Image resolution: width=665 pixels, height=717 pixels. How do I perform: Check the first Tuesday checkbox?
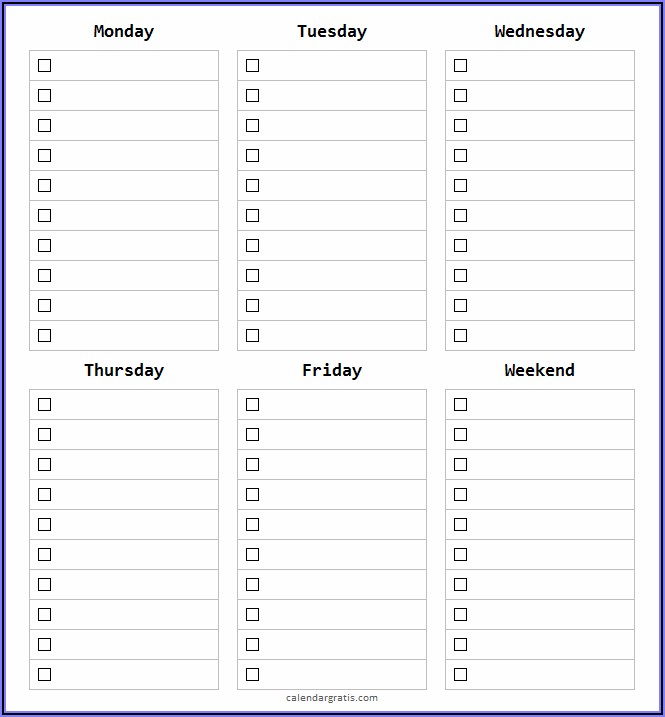(x=252, y=66)
